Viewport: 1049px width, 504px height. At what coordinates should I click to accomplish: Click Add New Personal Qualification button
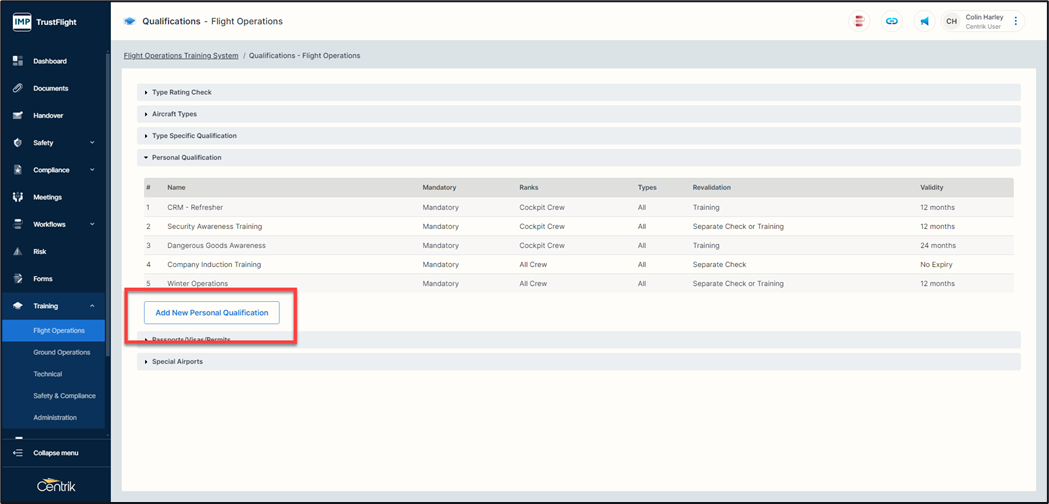[212, 313]
